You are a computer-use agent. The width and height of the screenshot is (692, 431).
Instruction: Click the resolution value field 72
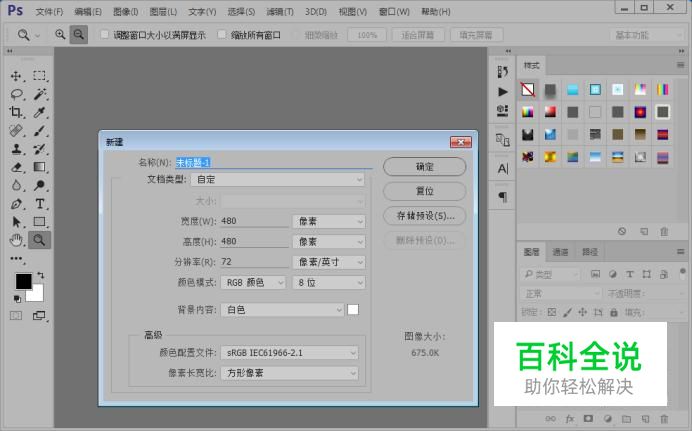255,262
